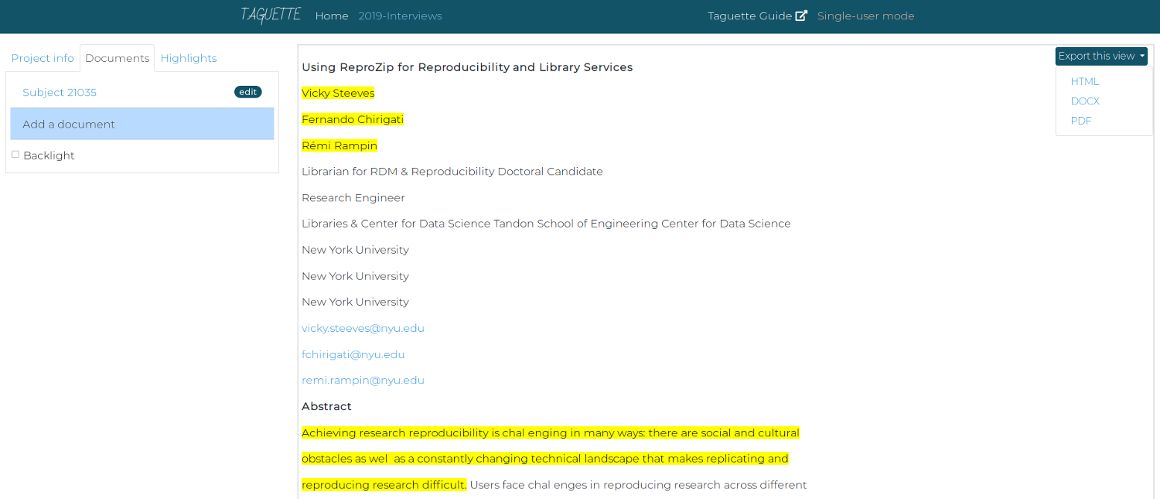This screenshot has height=499, width=1160.
Task: Click the highlighted abstract passage
Action: [x=550, y=458]
